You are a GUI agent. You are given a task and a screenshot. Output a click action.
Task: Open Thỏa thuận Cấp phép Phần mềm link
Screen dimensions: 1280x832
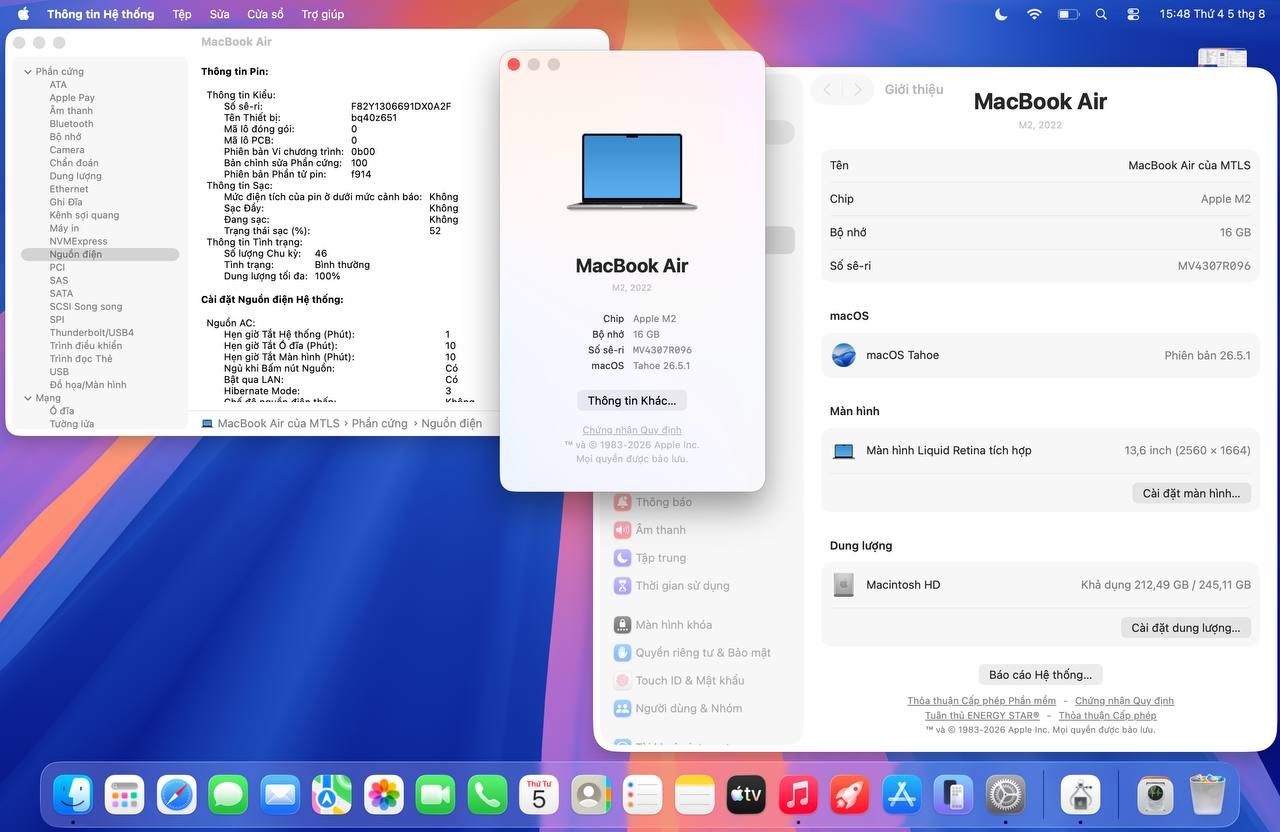[x=981, y=701]
